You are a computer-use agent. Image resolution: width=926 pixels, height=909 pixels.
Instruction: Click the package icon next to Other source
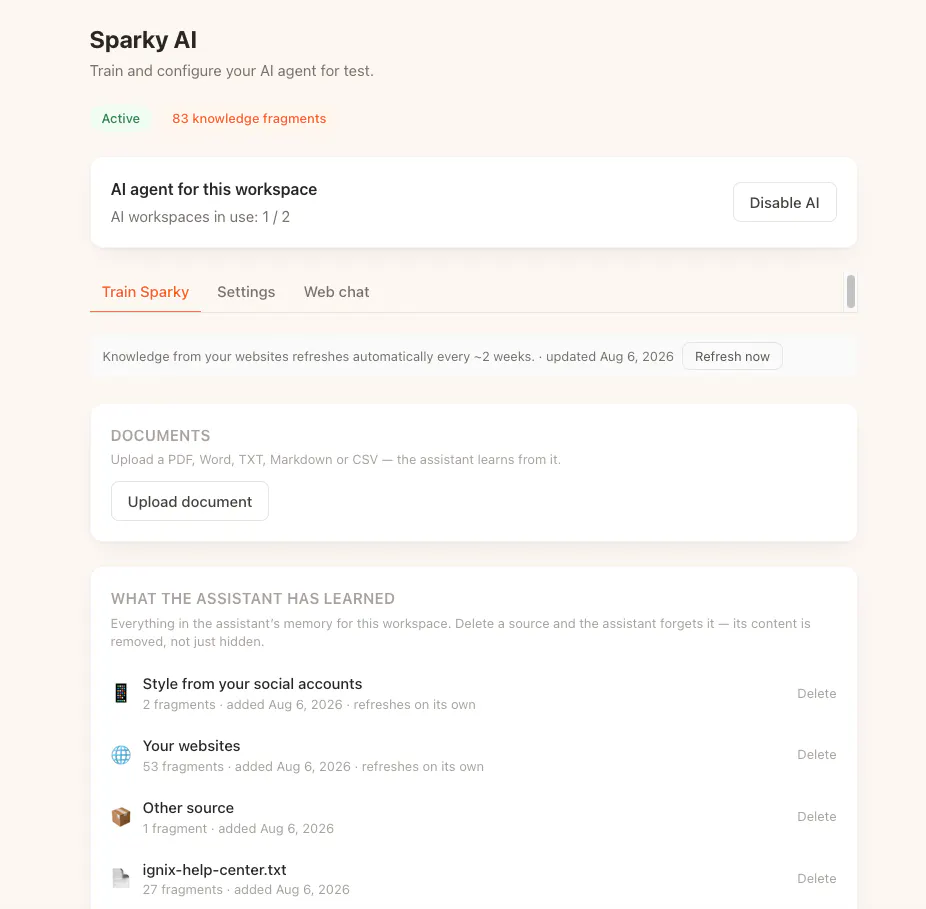click(x=121, y=817)
